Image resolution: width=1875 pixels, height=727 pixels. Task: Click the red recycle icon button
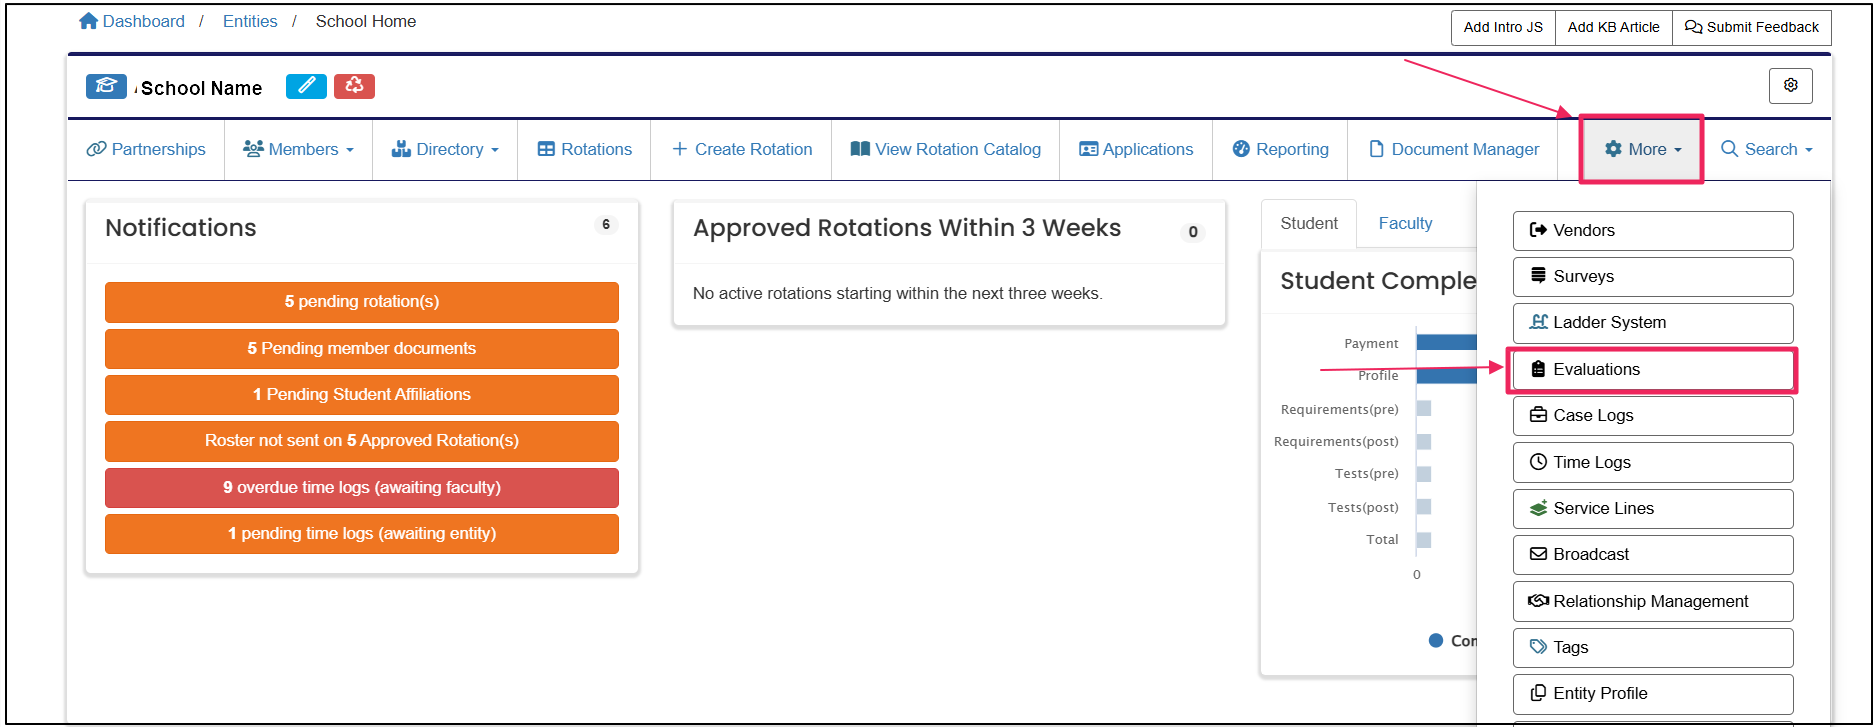point(354,86)
